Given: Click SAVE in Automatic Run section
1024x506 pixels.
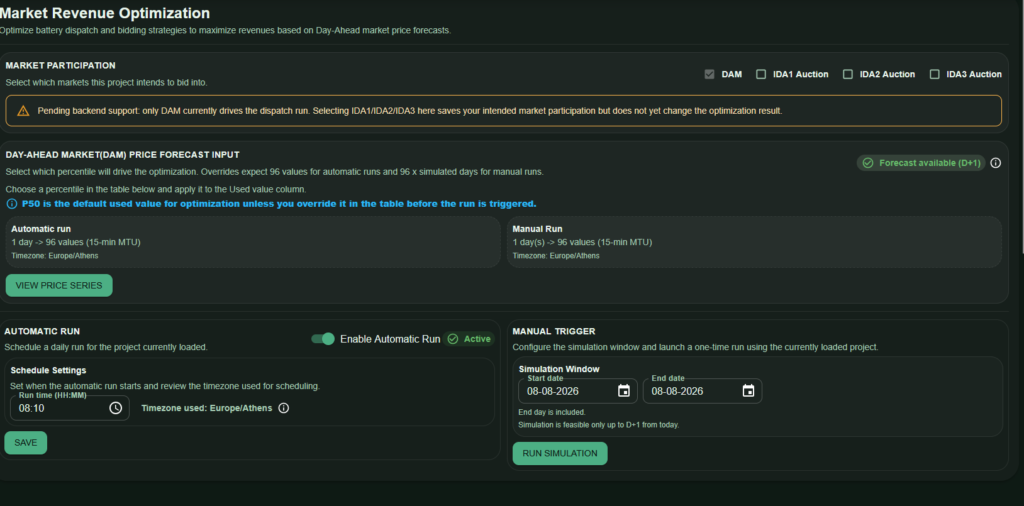Looking at the screenshot, I should click(25, 443).
